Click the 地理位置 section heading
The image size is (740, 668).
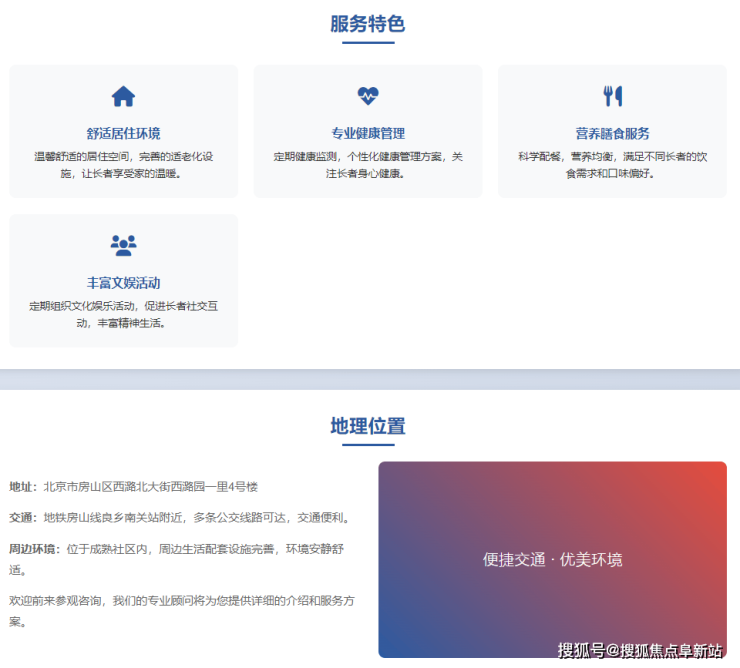coord(368,426)
